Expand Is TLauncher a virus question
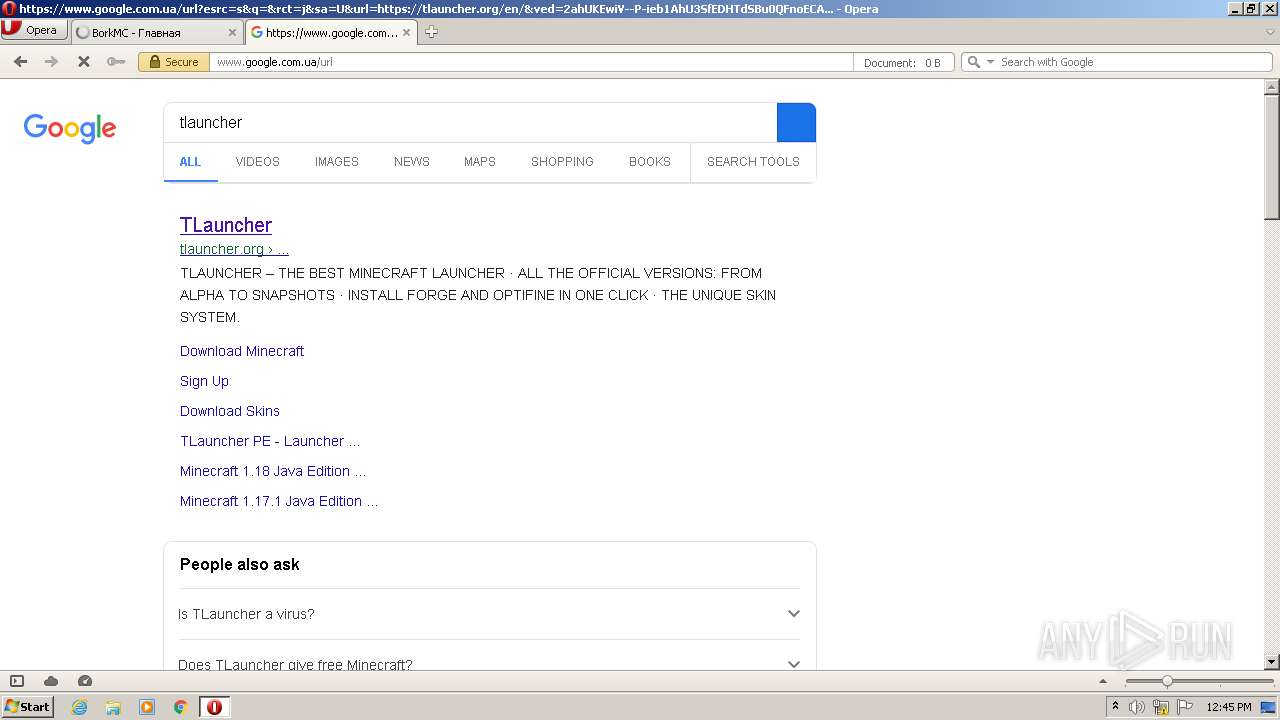 489,614
